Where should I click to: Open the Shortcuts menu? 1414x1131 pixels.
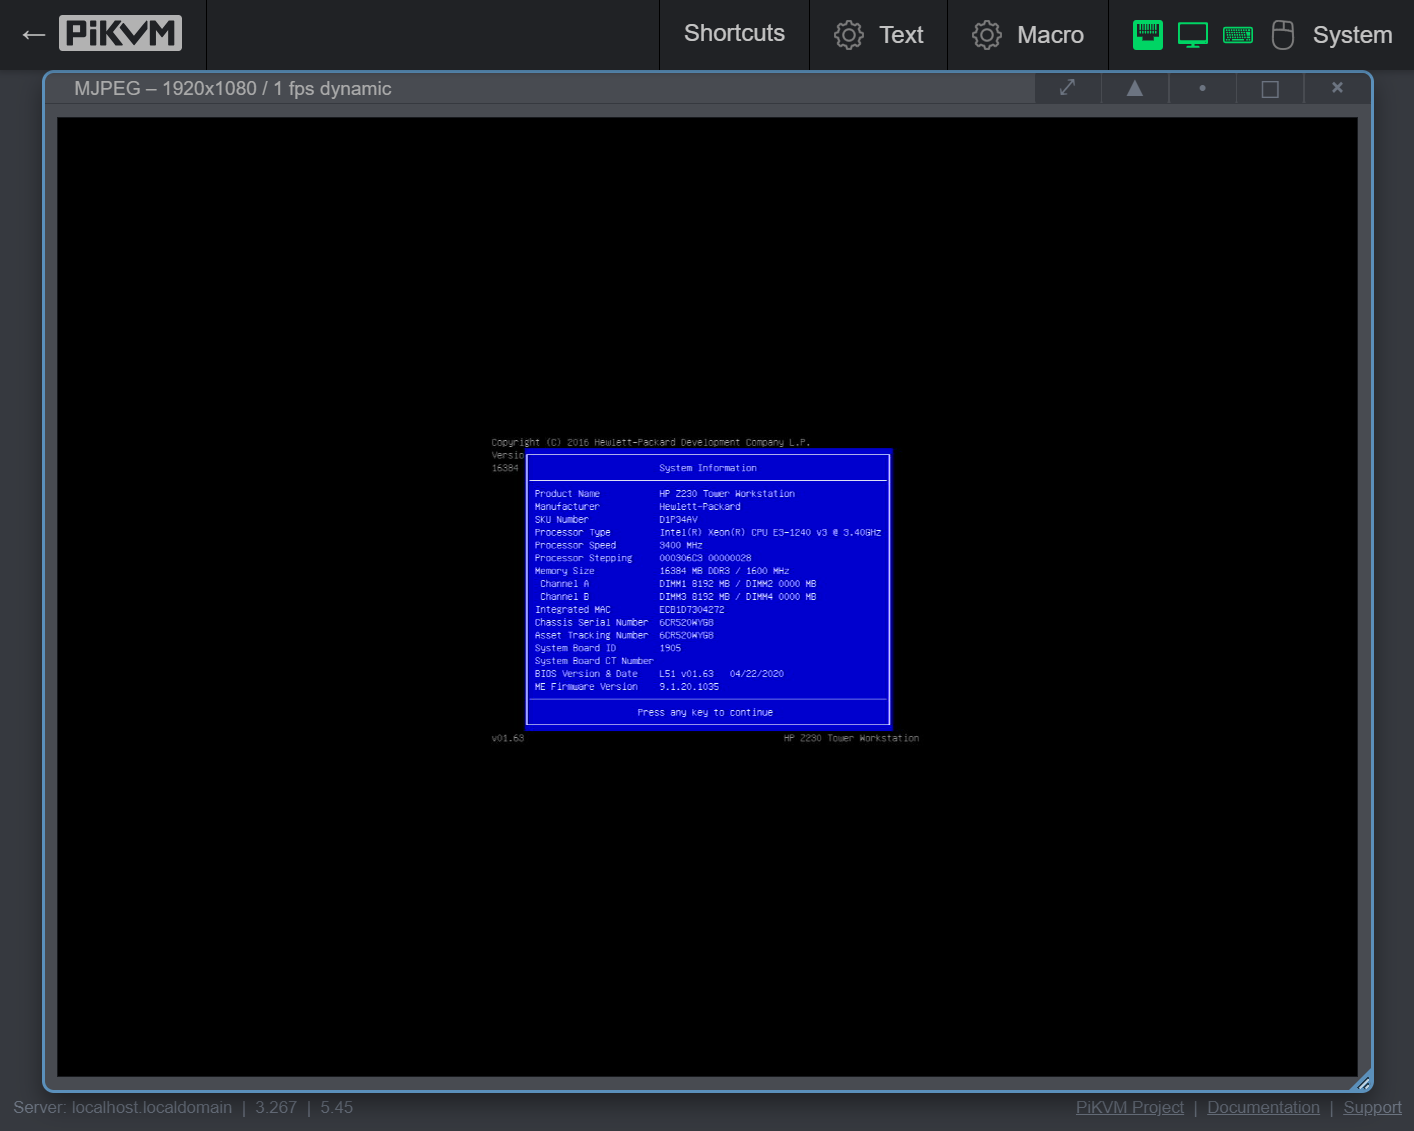coord(734,34)
